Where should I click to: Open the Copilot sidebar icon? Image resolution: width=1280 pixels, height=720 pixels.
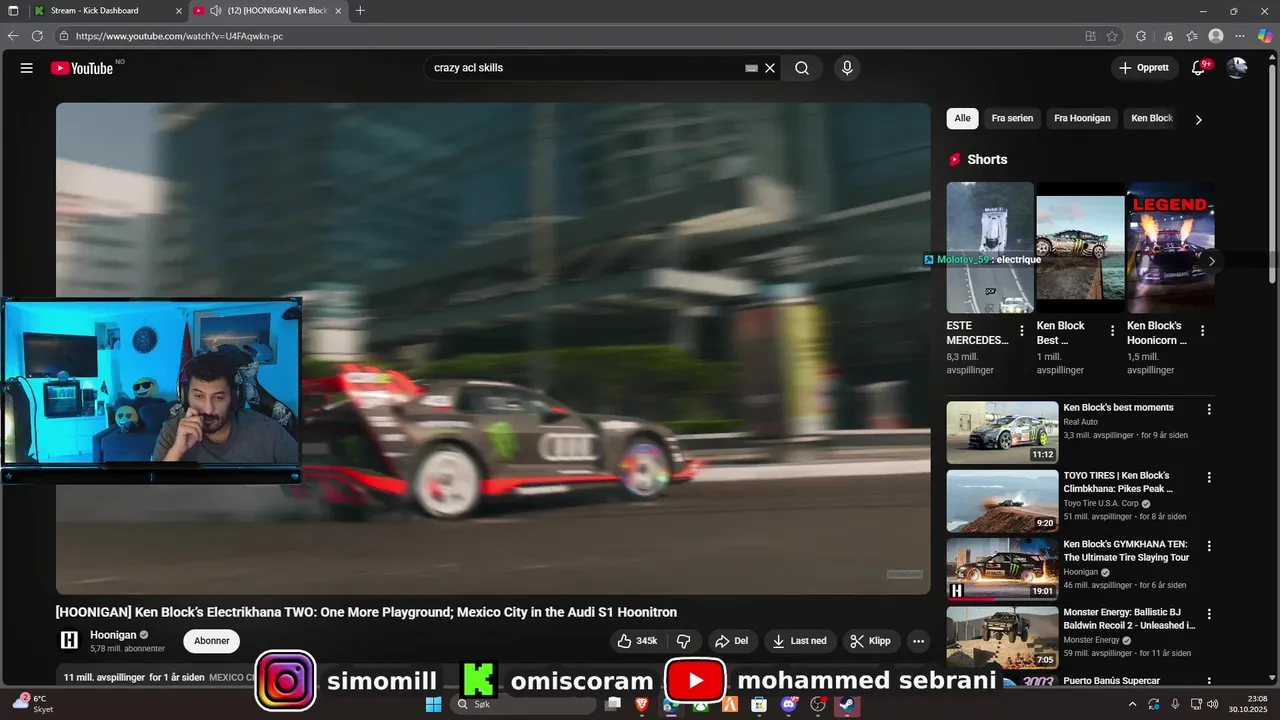1265,36
